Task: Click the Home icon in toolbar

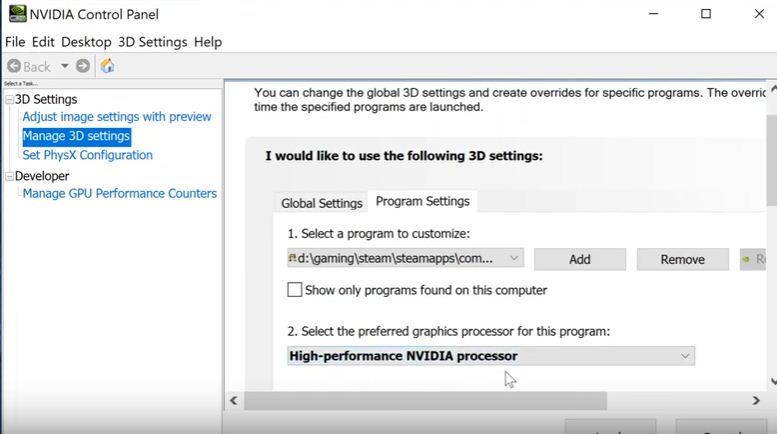Action: [x=107, y=66]
